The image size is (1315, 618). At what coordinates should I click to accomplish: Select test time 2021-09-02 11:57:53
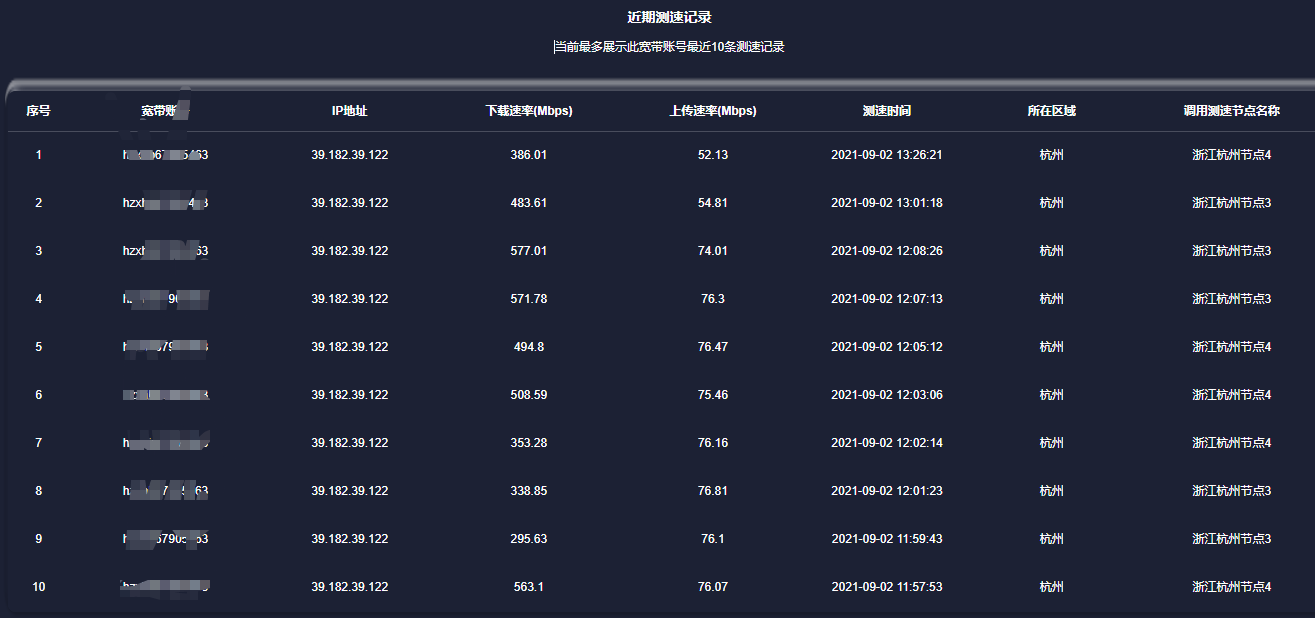click(887, 587)
